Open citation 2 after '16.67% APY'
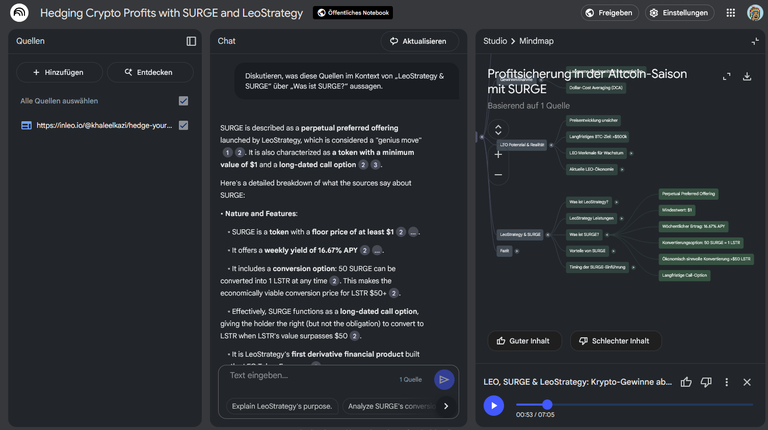The height and width of the screenshot is (430, 768). point(364,250)
